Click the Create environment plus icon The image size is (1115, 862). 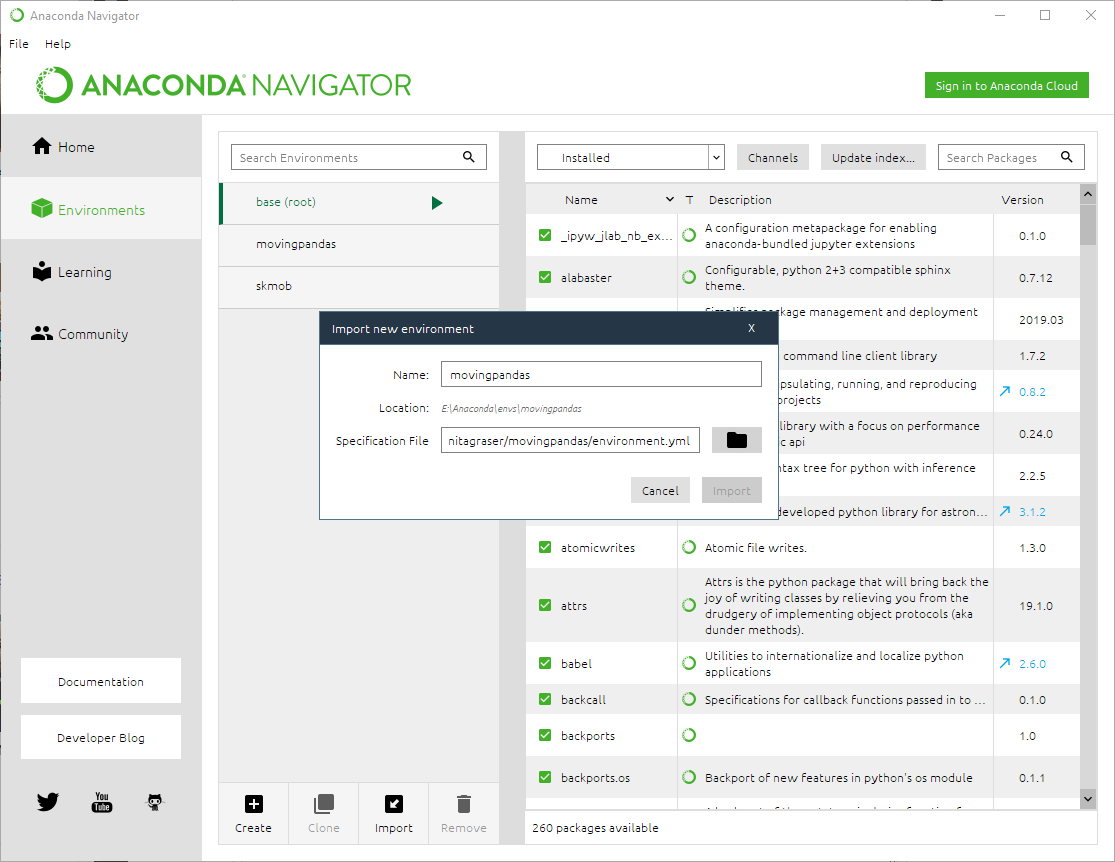[x=254, y=804]
